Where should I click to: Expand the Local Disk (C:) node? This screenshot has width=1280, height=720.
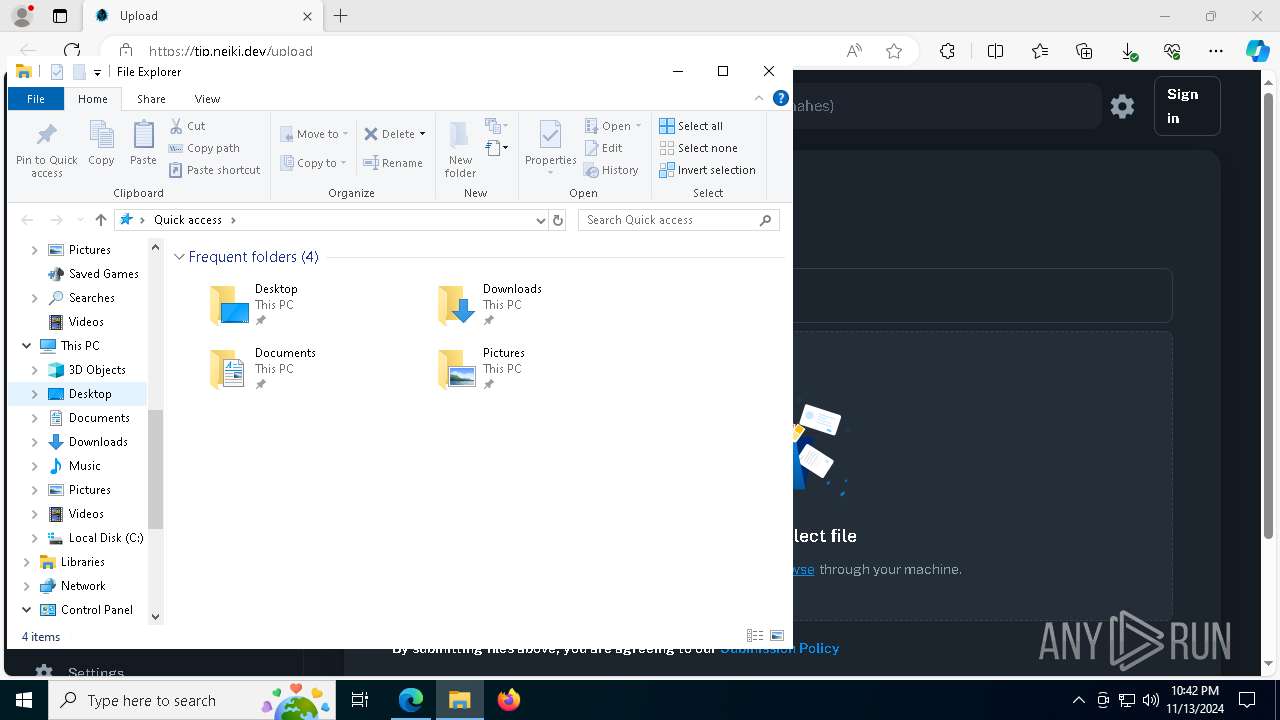35,538
